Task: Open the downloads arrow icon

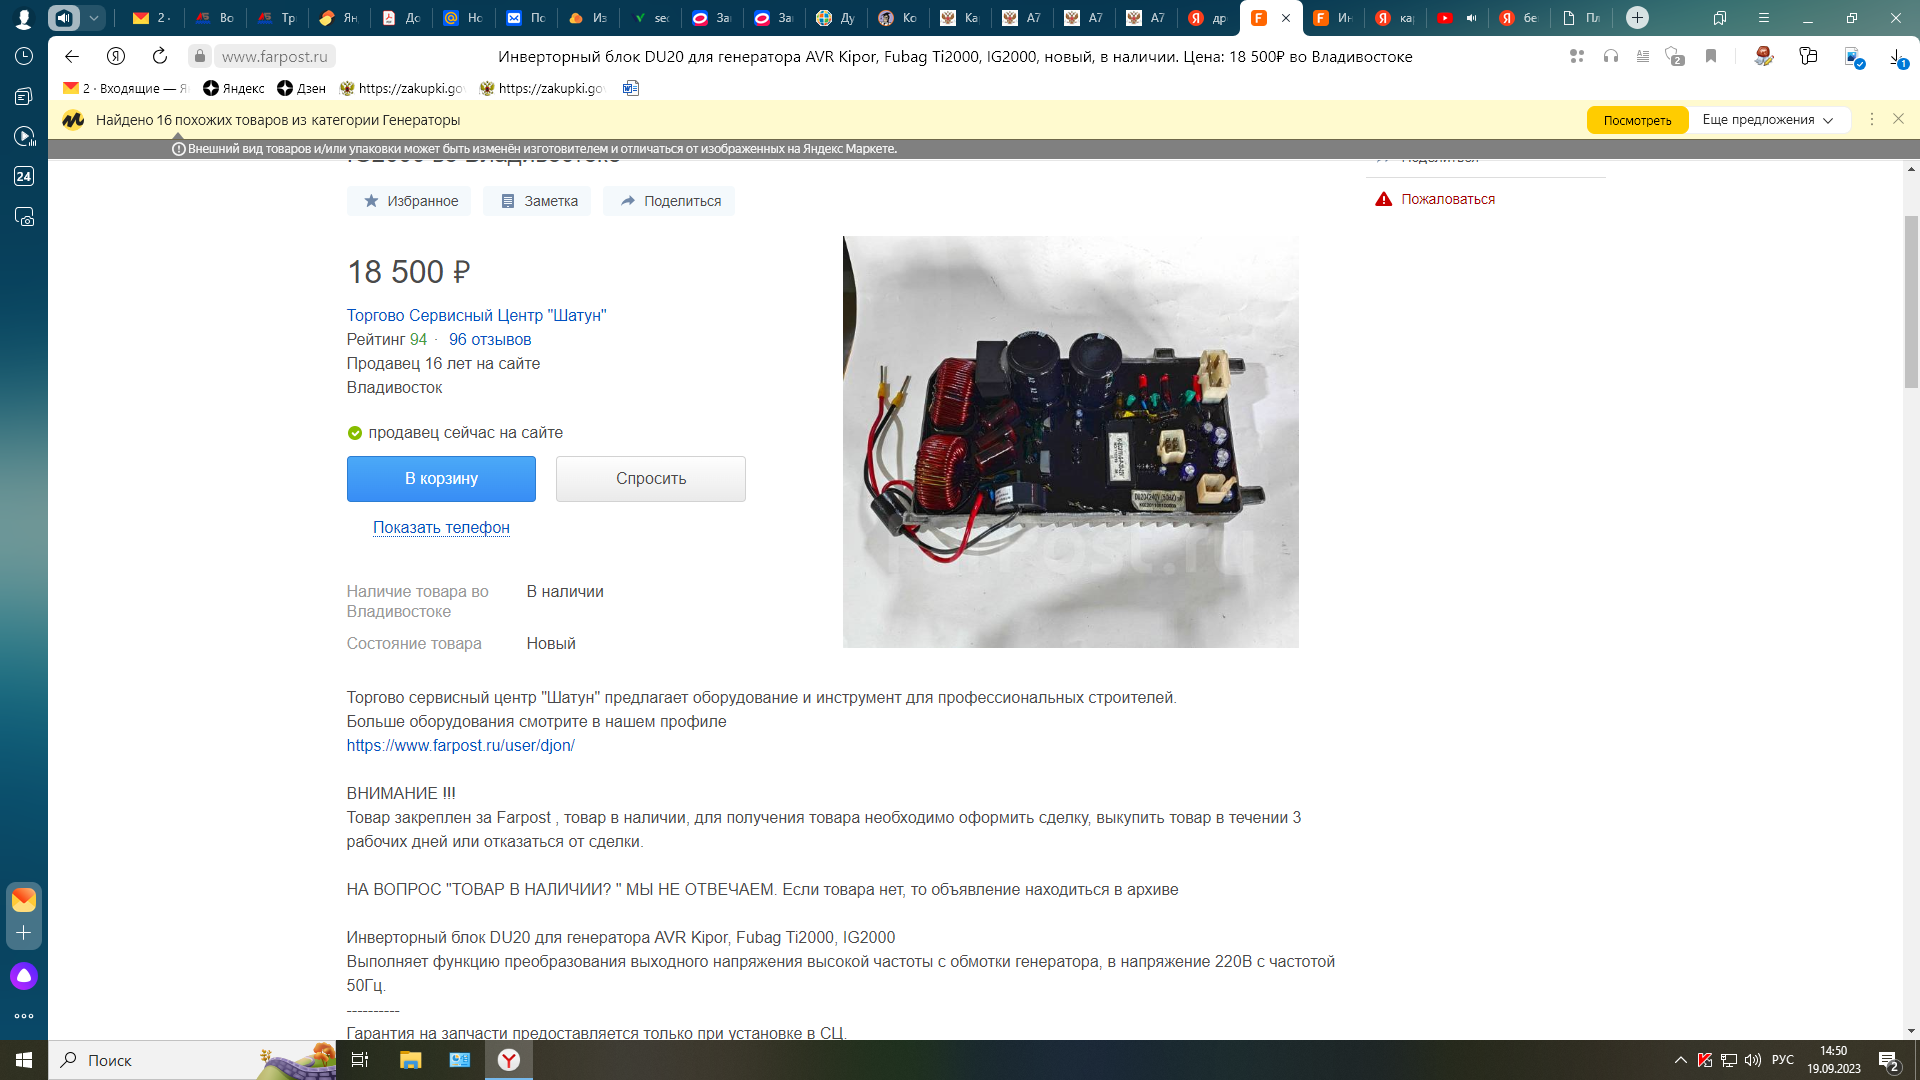Action: coord(1896,57)
